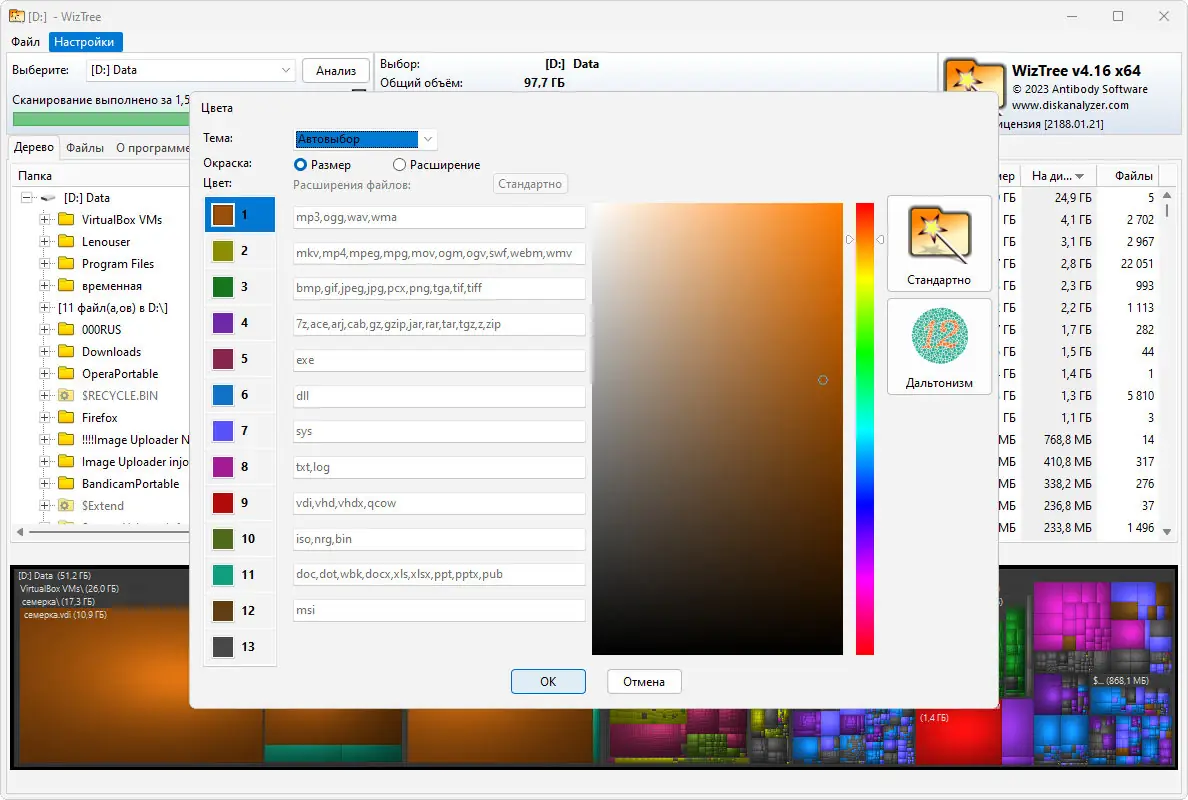Image resolution: width=1188 pixels, height=800 pixels.
Task: Switch to the Дерево tab
Action: pyautogui.click(x=34, y=148)
